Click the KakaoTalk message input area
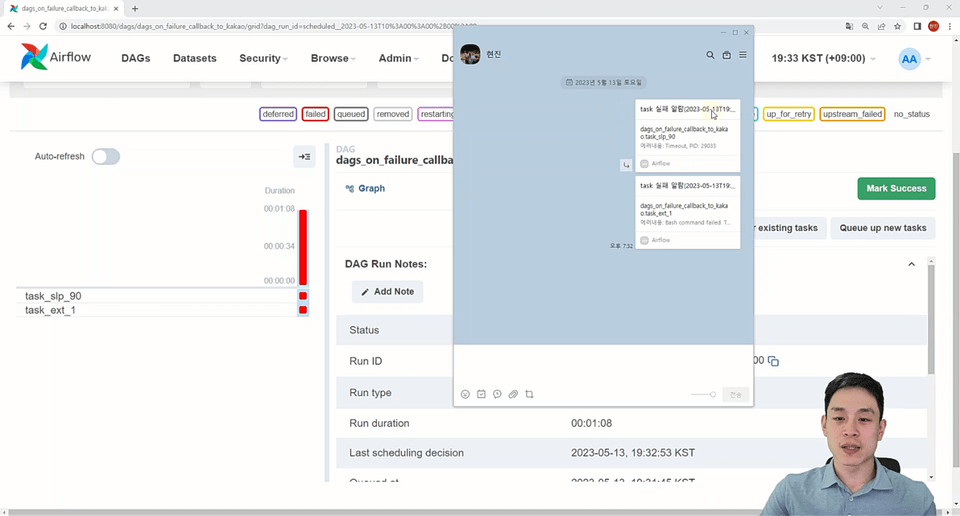Screen dimensions: 960x516 point(603,365)
